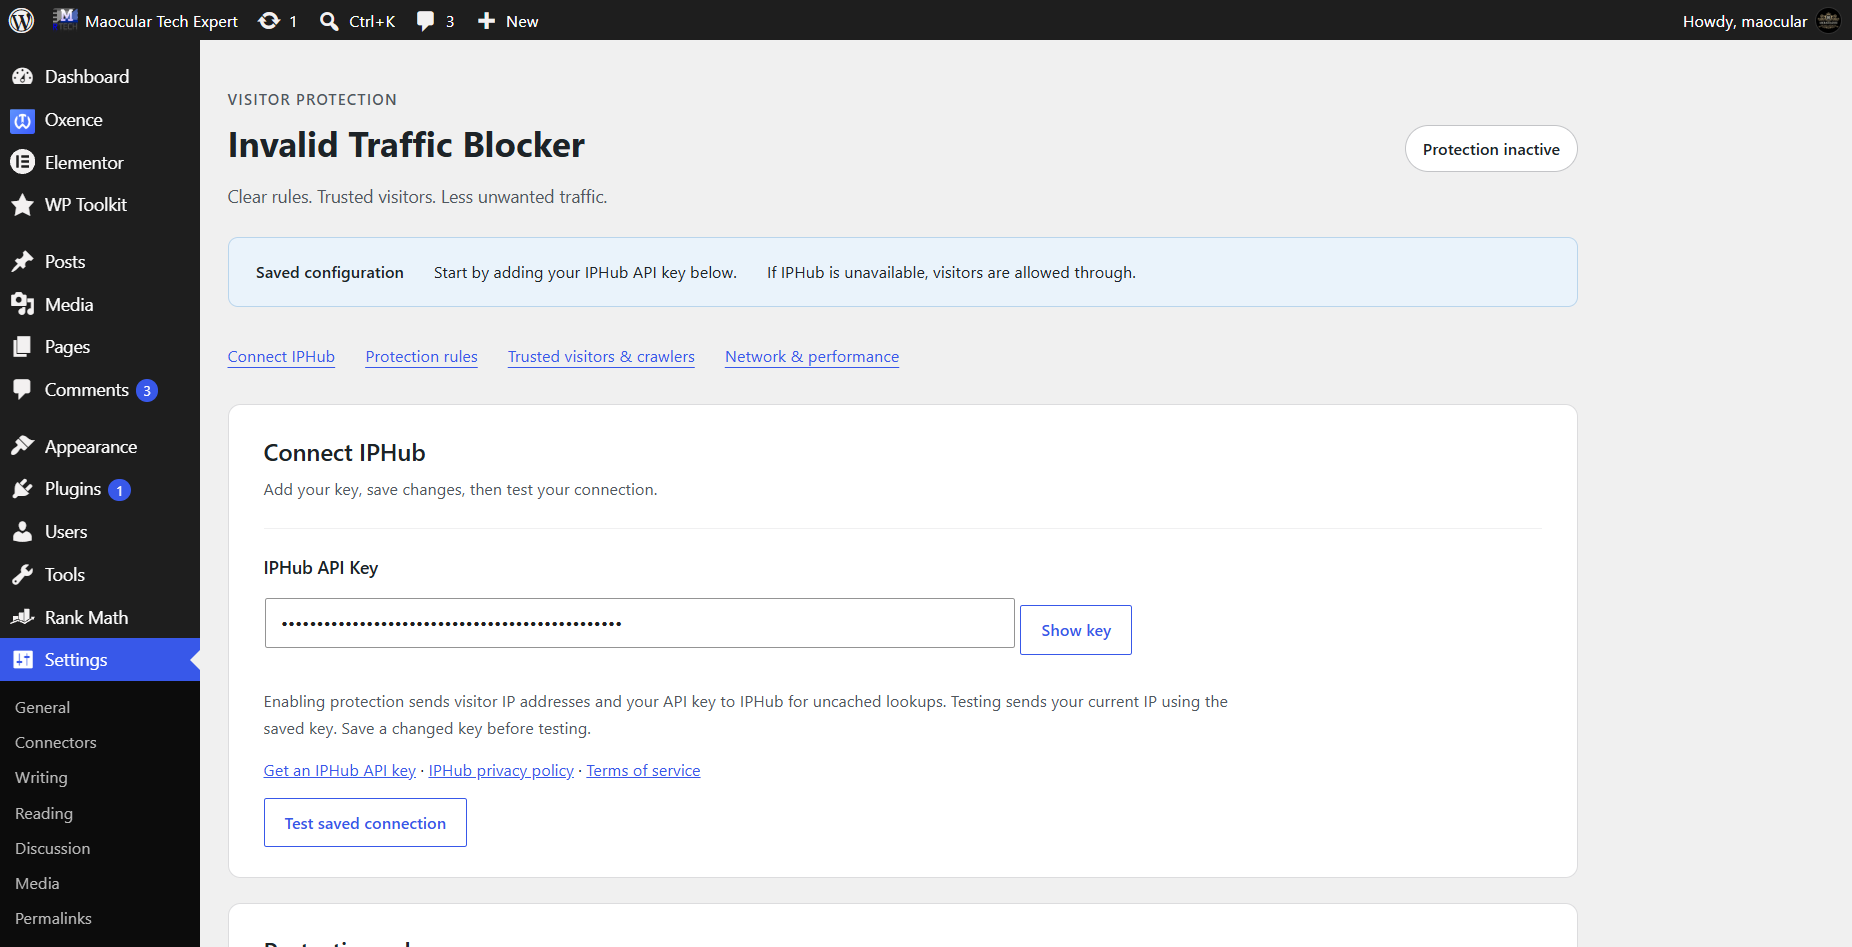Jump to Protection rules section
The image size is (1852, 947).
(x=421, y=357)
